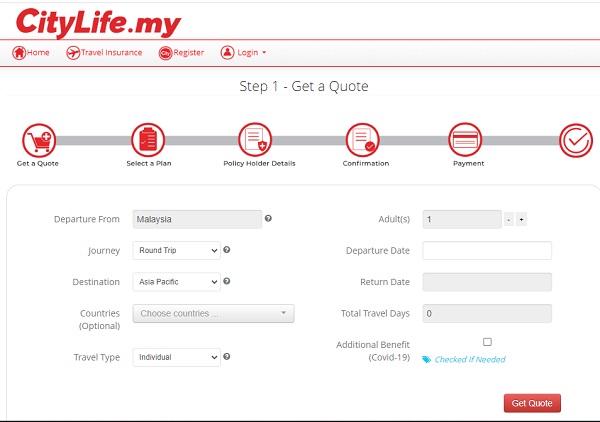Click the help icon next to Journey

tap(227, 250)
